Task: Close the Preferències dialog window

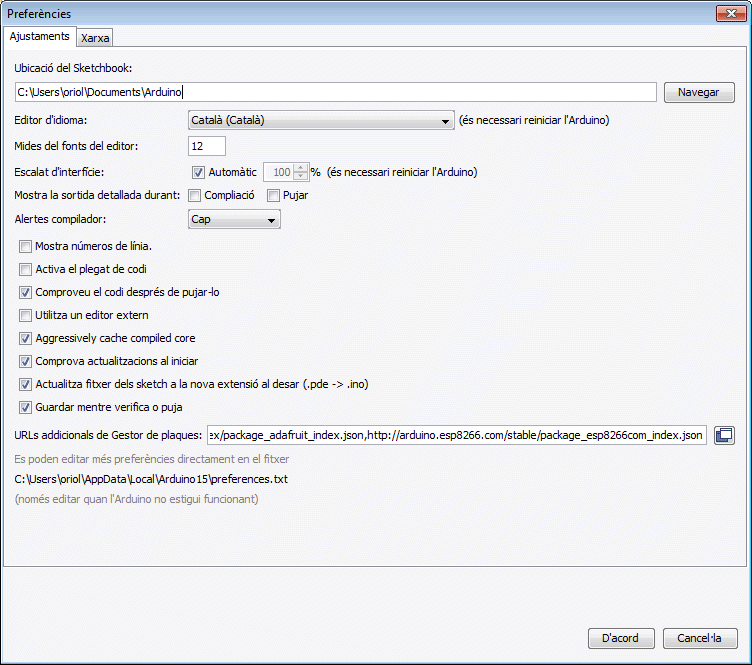Action: [731, 13]
